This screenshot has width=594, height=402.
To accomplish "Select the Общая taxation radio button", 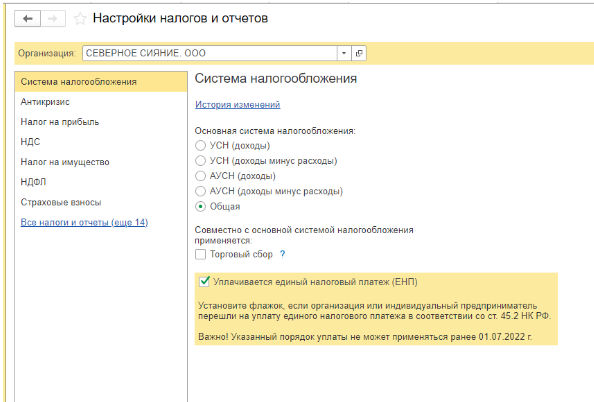I will click(200, 206).
